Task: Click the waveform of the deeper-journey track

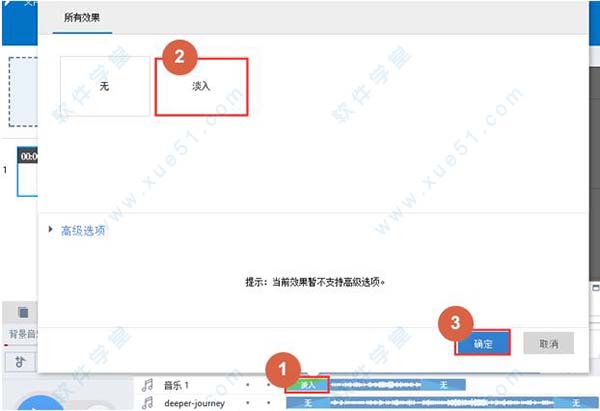Action: (380, 403)
